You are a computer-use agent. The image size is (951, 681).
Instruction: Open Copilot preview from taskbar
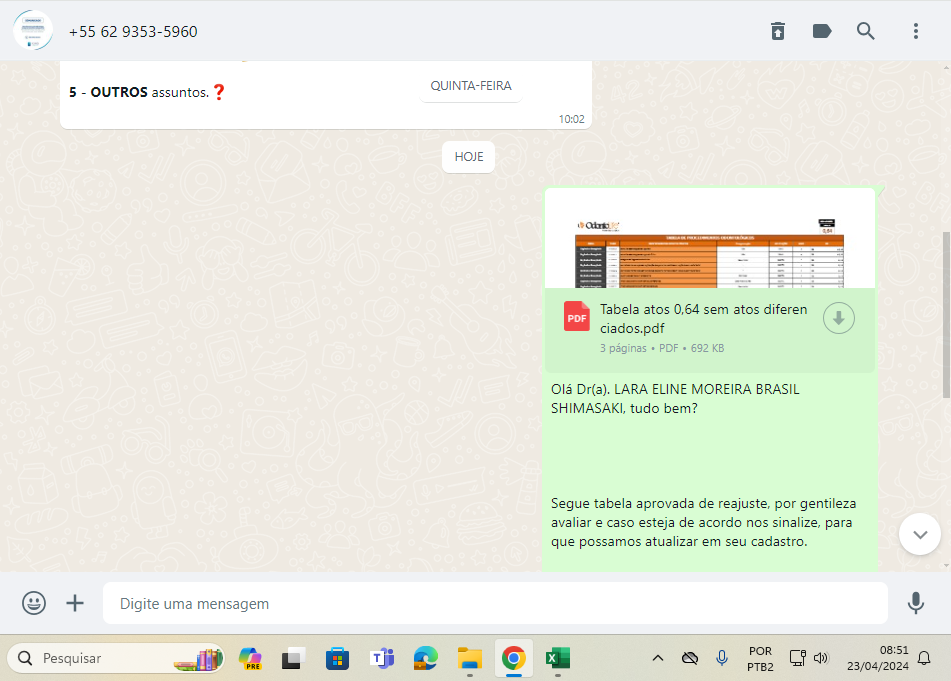pyautogui.click(x=250, y=658)
